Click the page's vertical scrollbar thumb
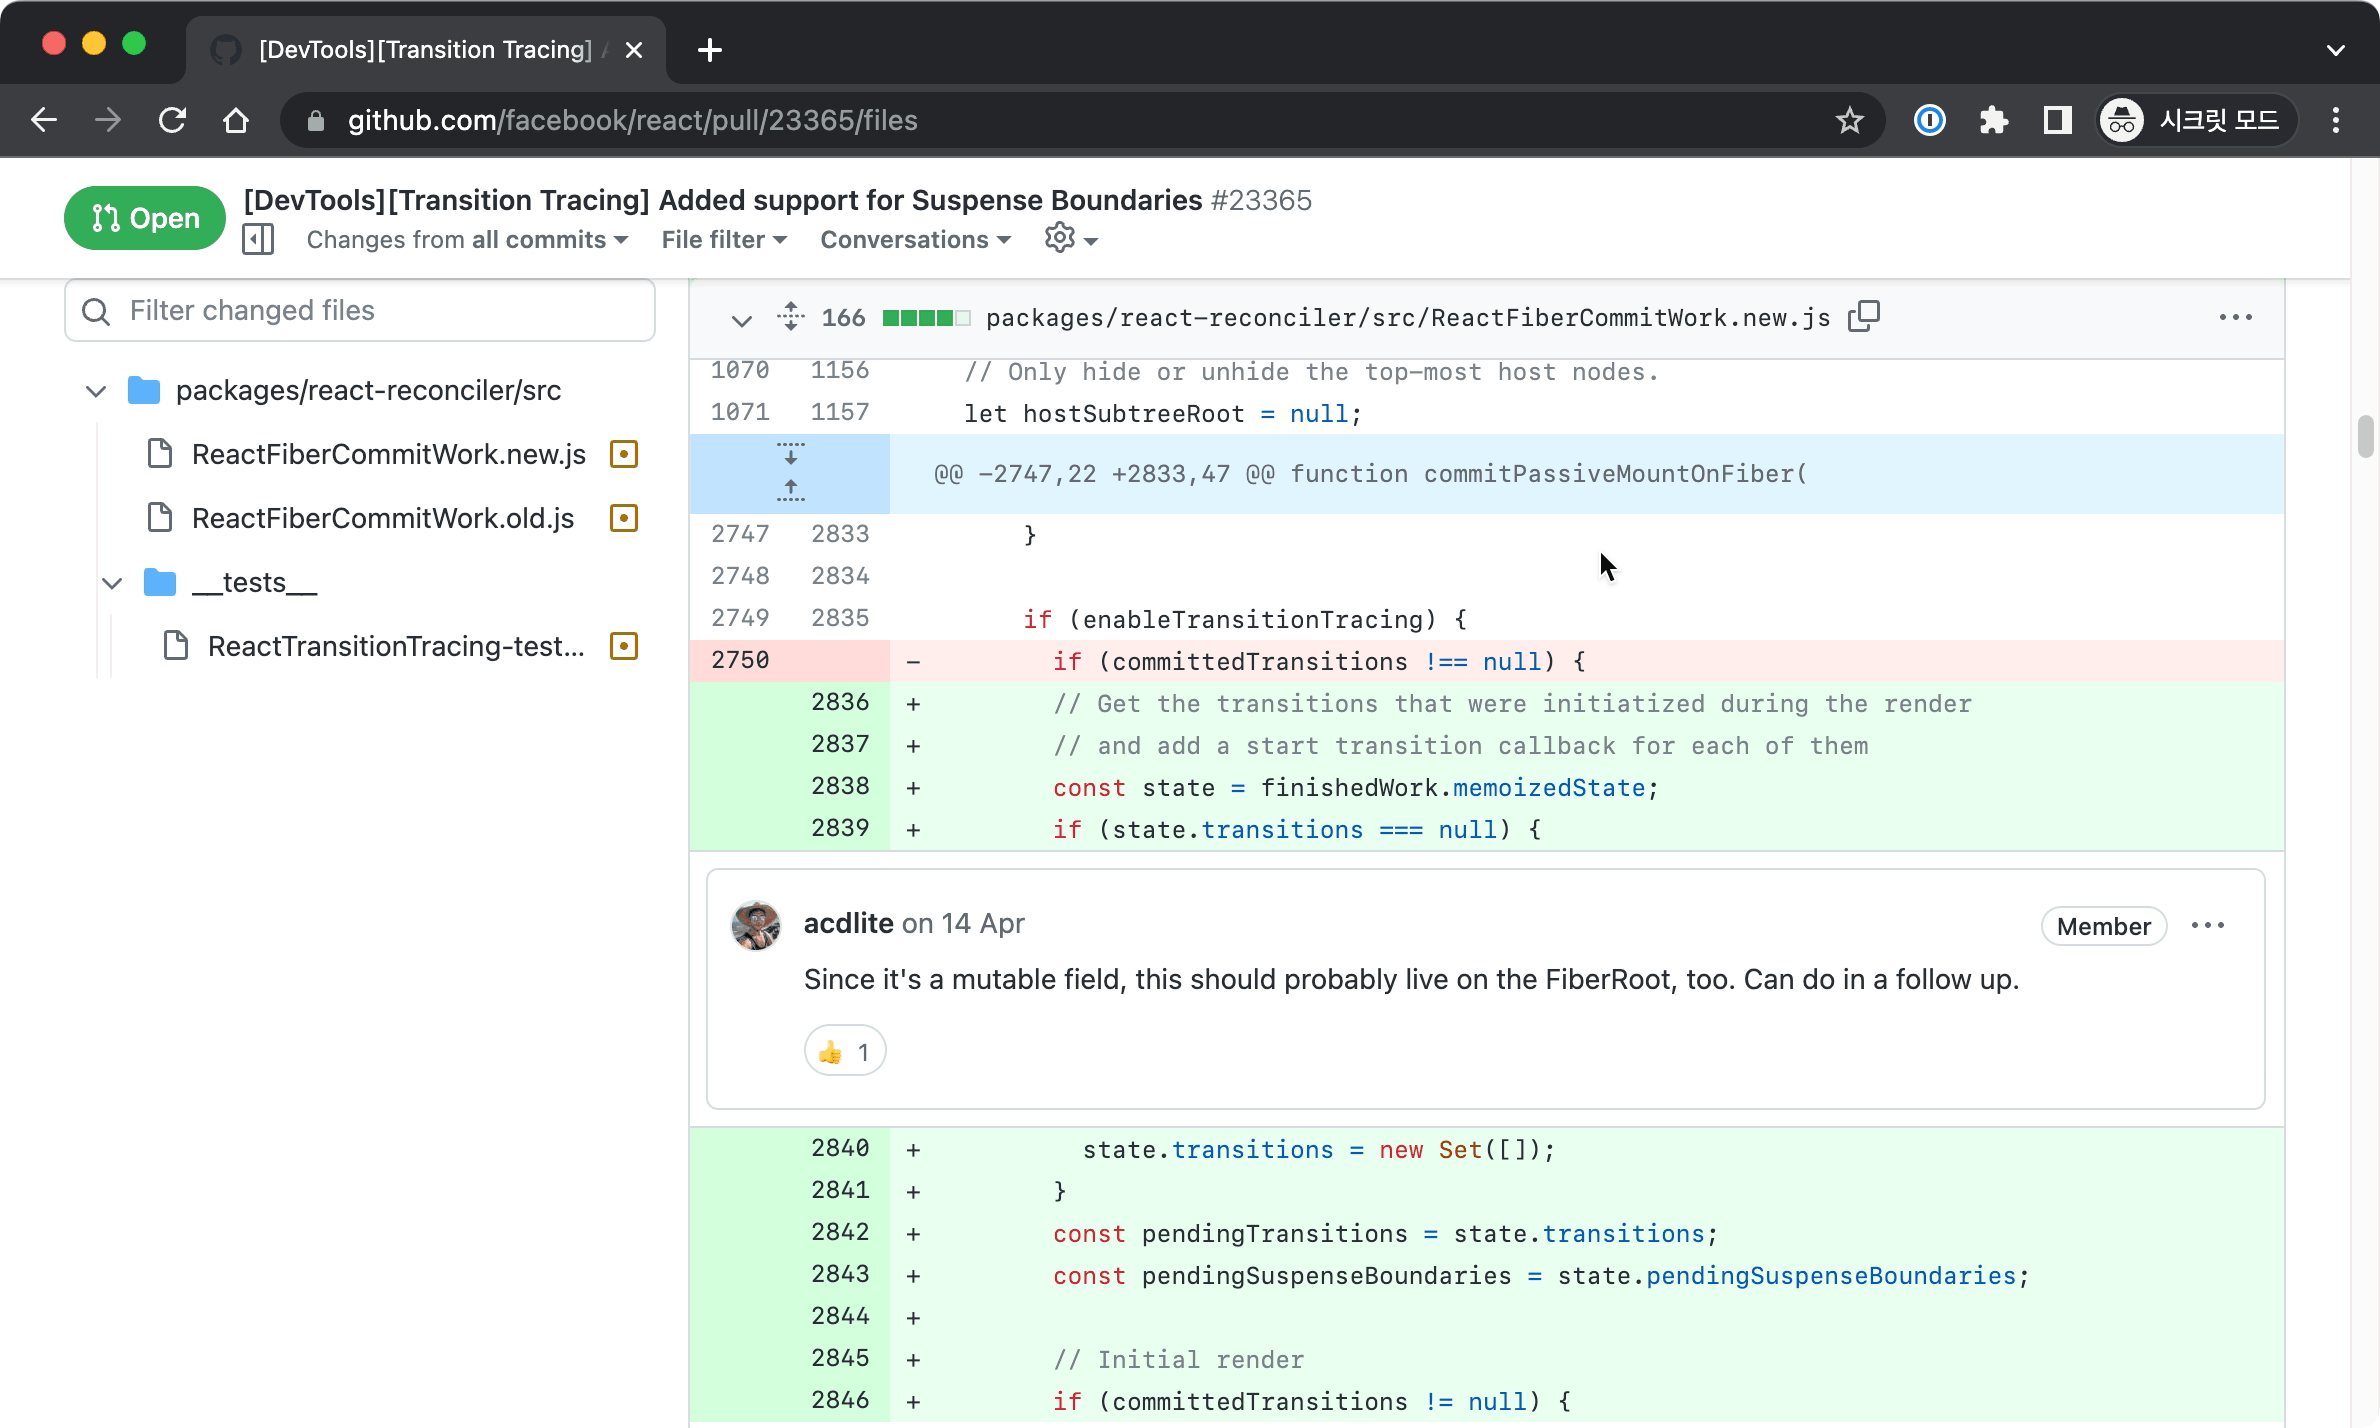The width and height of the screenshot is (2380, 1428). 2365,436
